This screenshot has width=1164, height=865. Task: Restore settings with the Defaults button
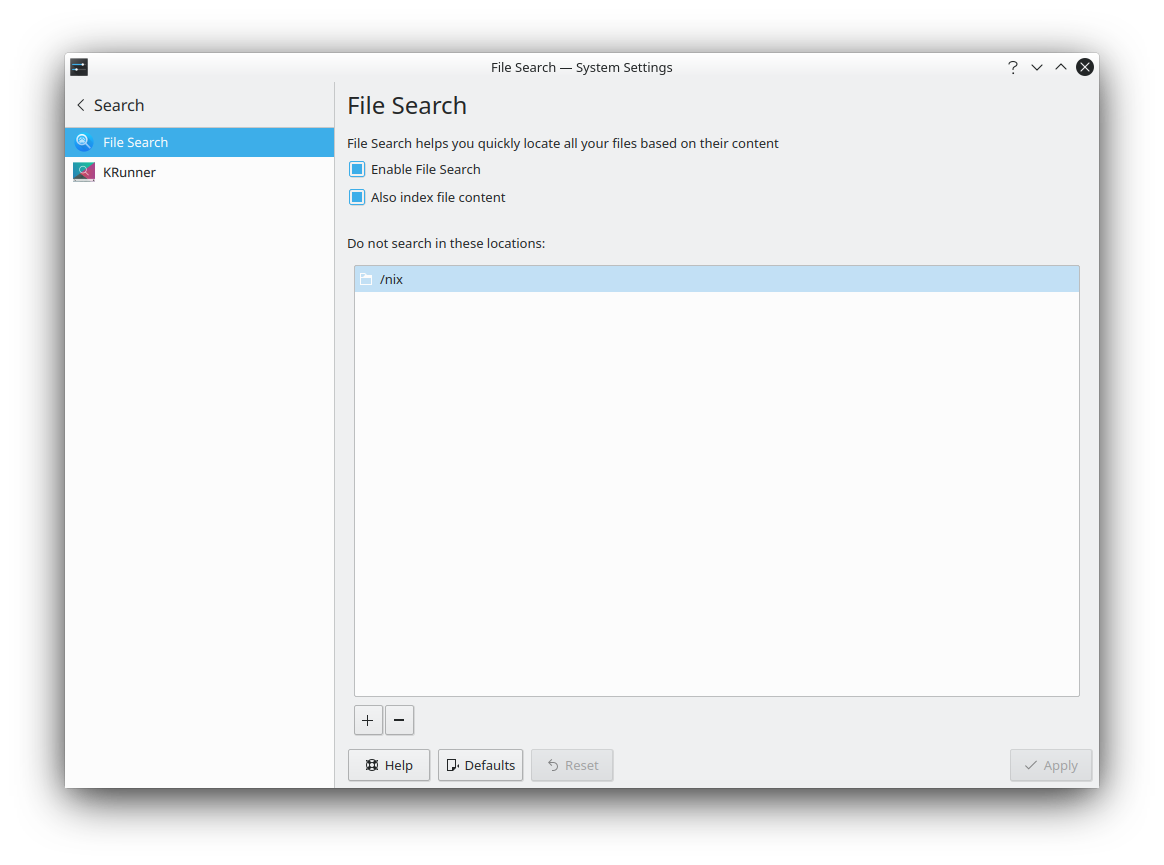pos(480,766)
